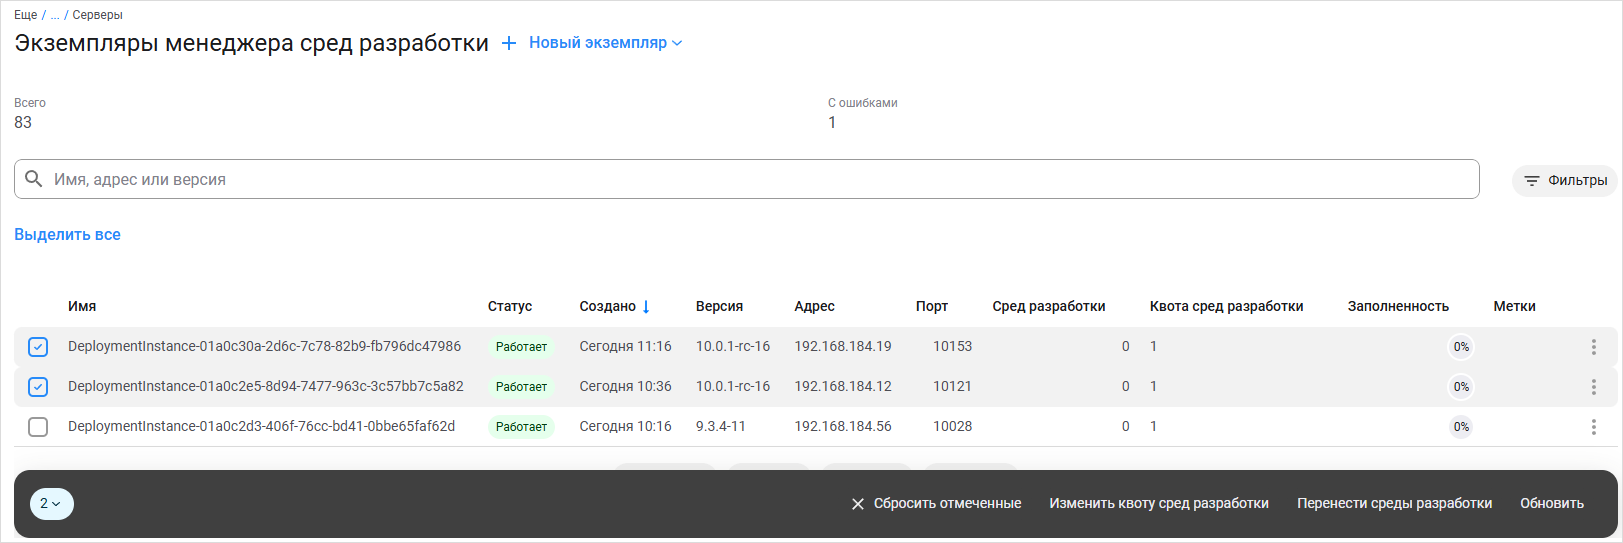This screenshot has width=1623, height=543.
Task: Click the Новый экземпляр link
Action: tap(598, 43)
